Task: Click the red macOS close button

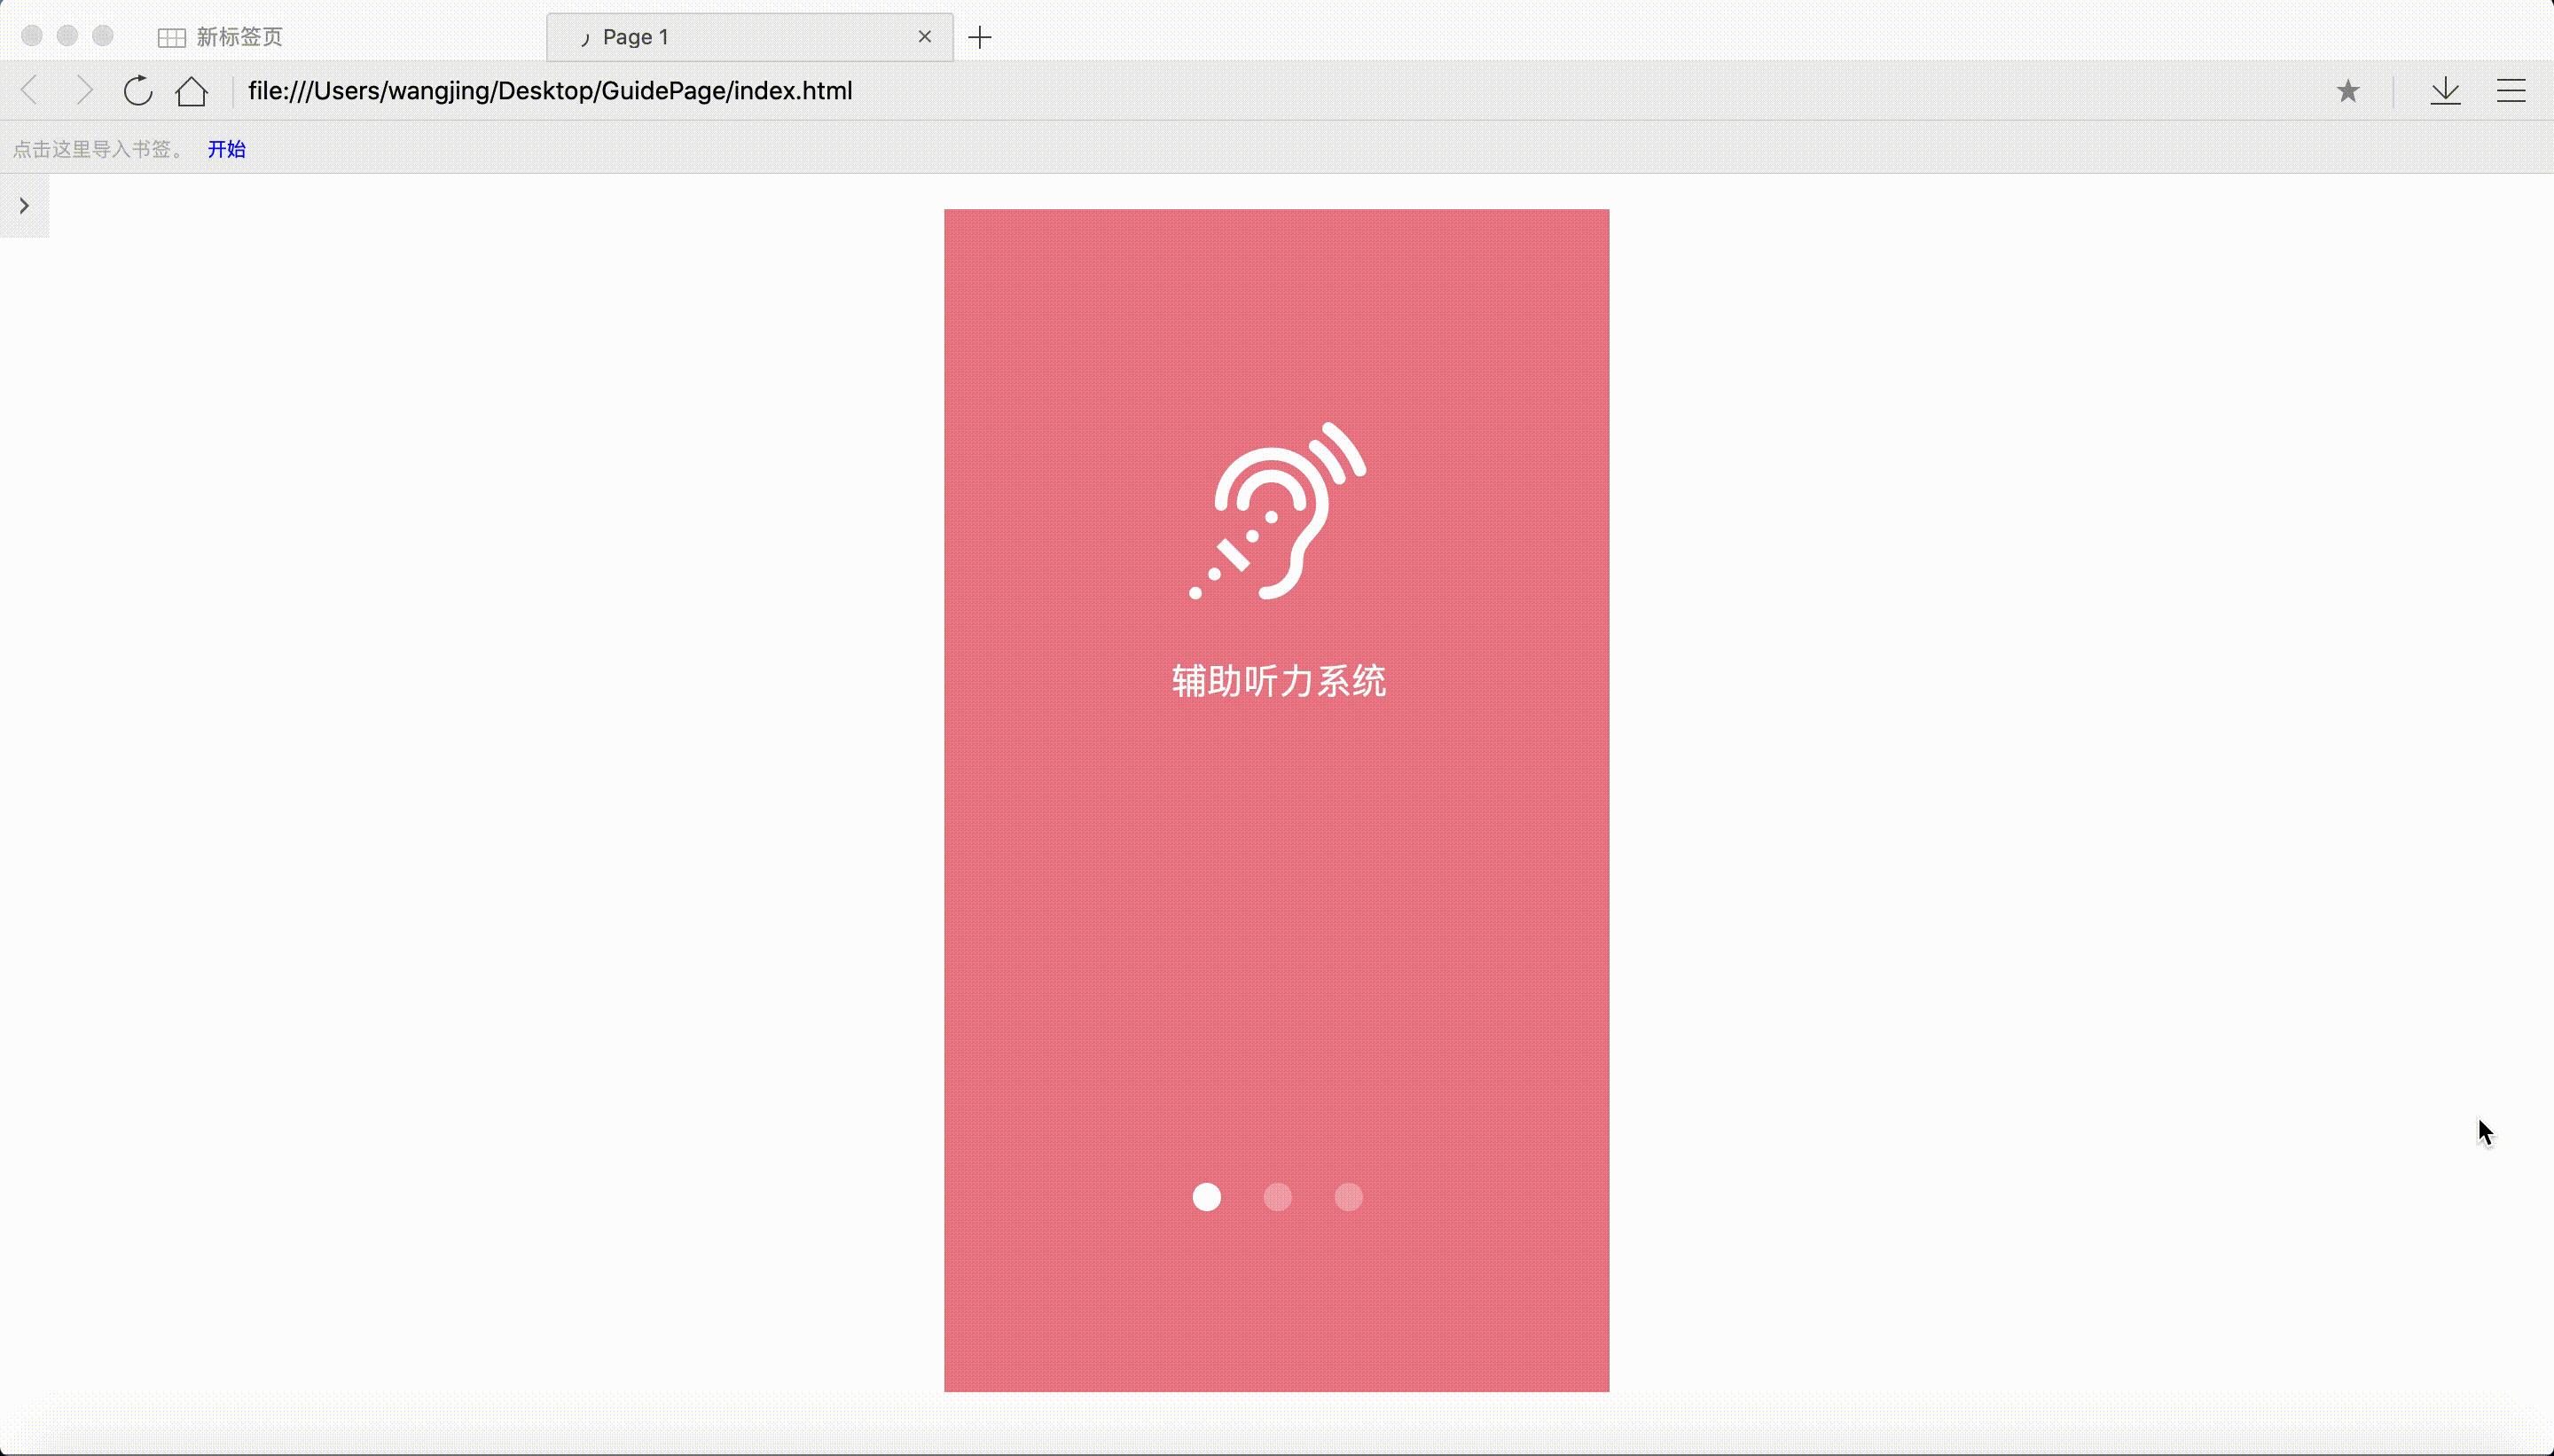Action: point(32,36)
